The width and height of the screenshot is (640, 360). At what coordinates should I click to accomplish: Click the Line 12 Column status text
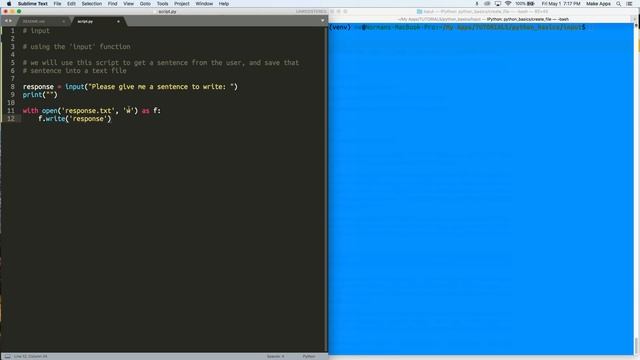pyautogui.click(x=31, y=356)
